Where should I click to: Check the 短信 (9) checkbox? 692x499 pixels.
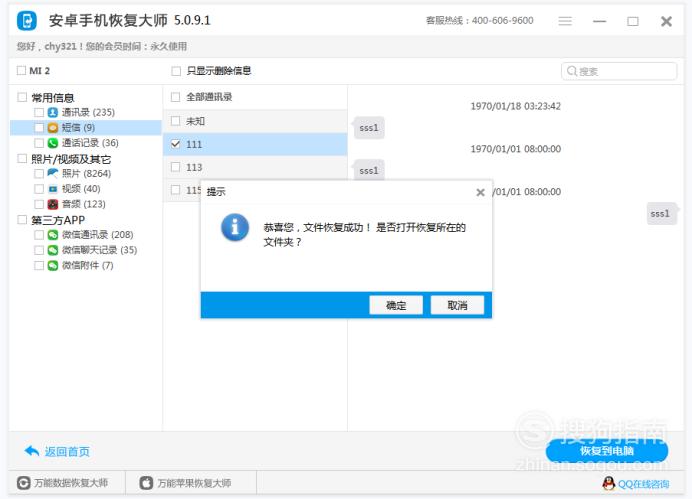tap(39, 128)
